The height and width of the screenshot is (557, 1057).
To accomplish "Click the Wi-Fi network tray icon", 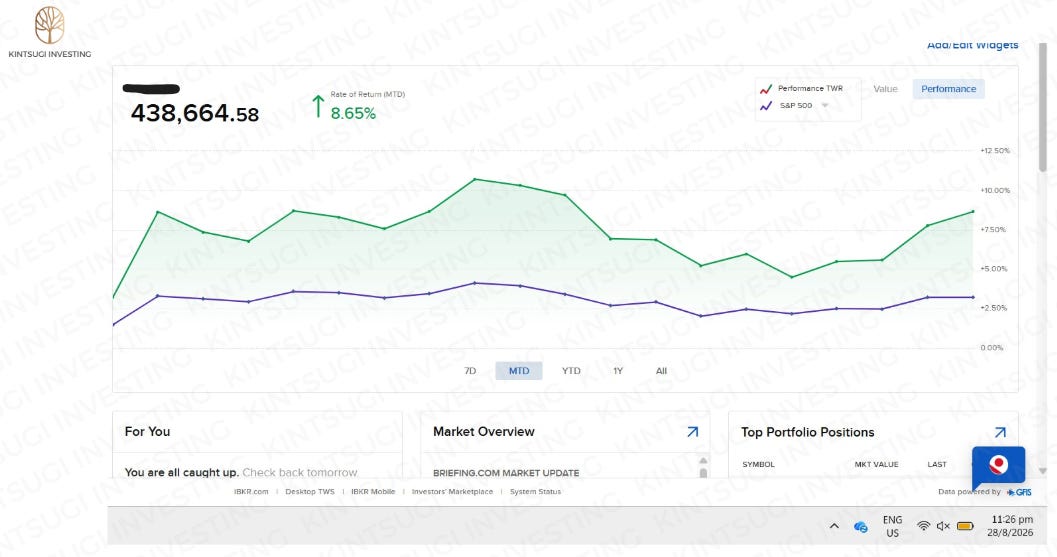I will coord(924,526).
